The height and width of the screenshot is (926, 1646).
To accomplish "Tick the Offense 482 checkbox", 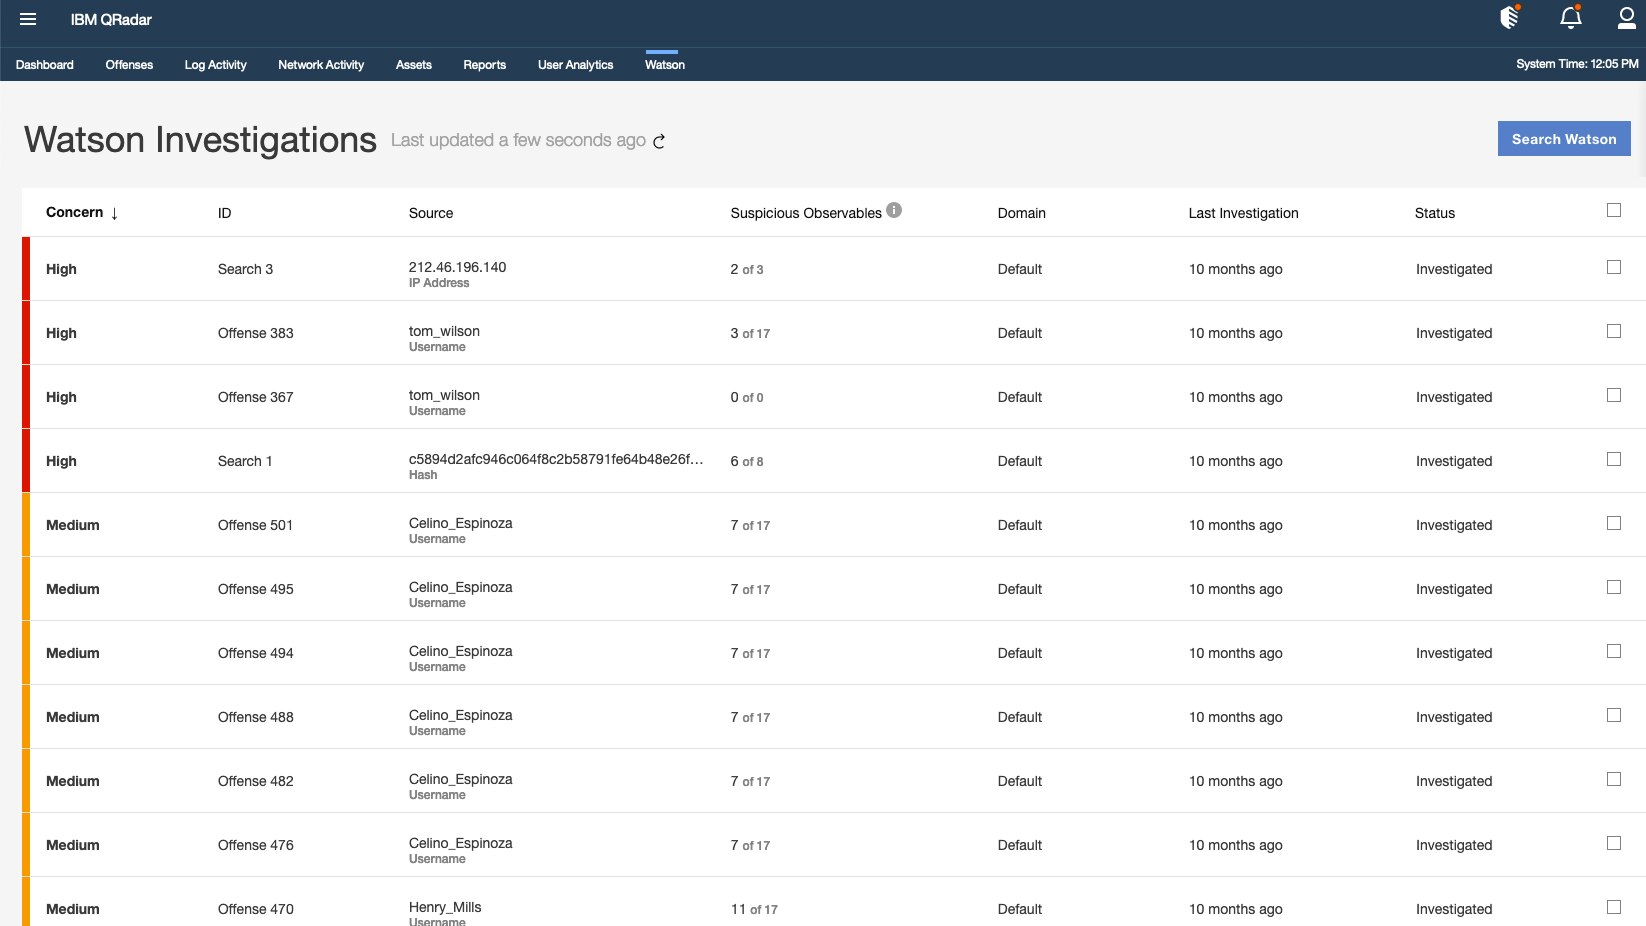I will coord(1614,779).
